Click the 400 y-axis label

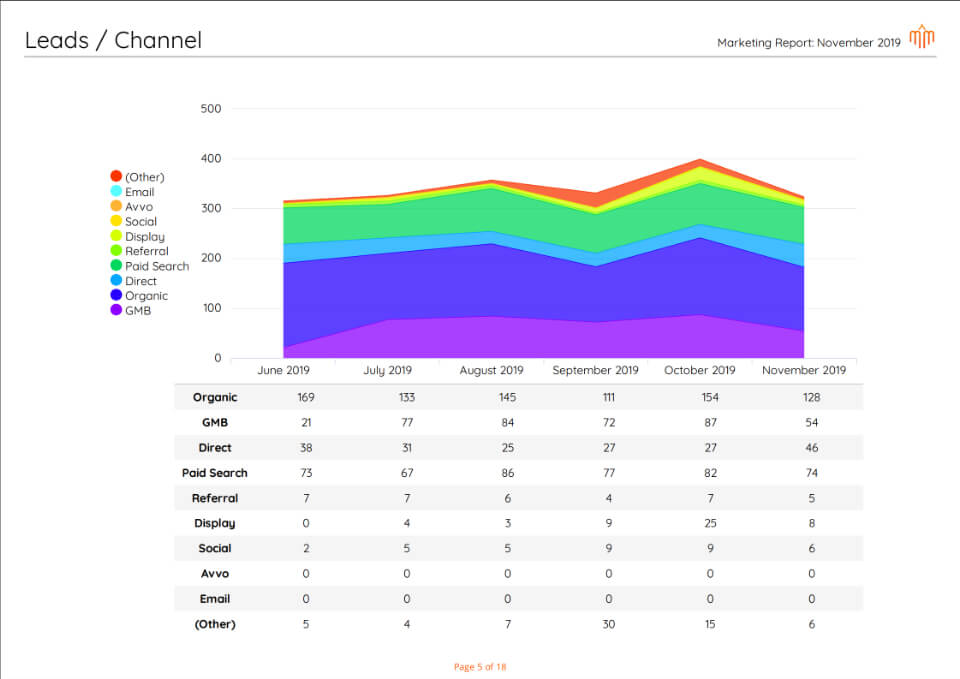coord(211,159)
